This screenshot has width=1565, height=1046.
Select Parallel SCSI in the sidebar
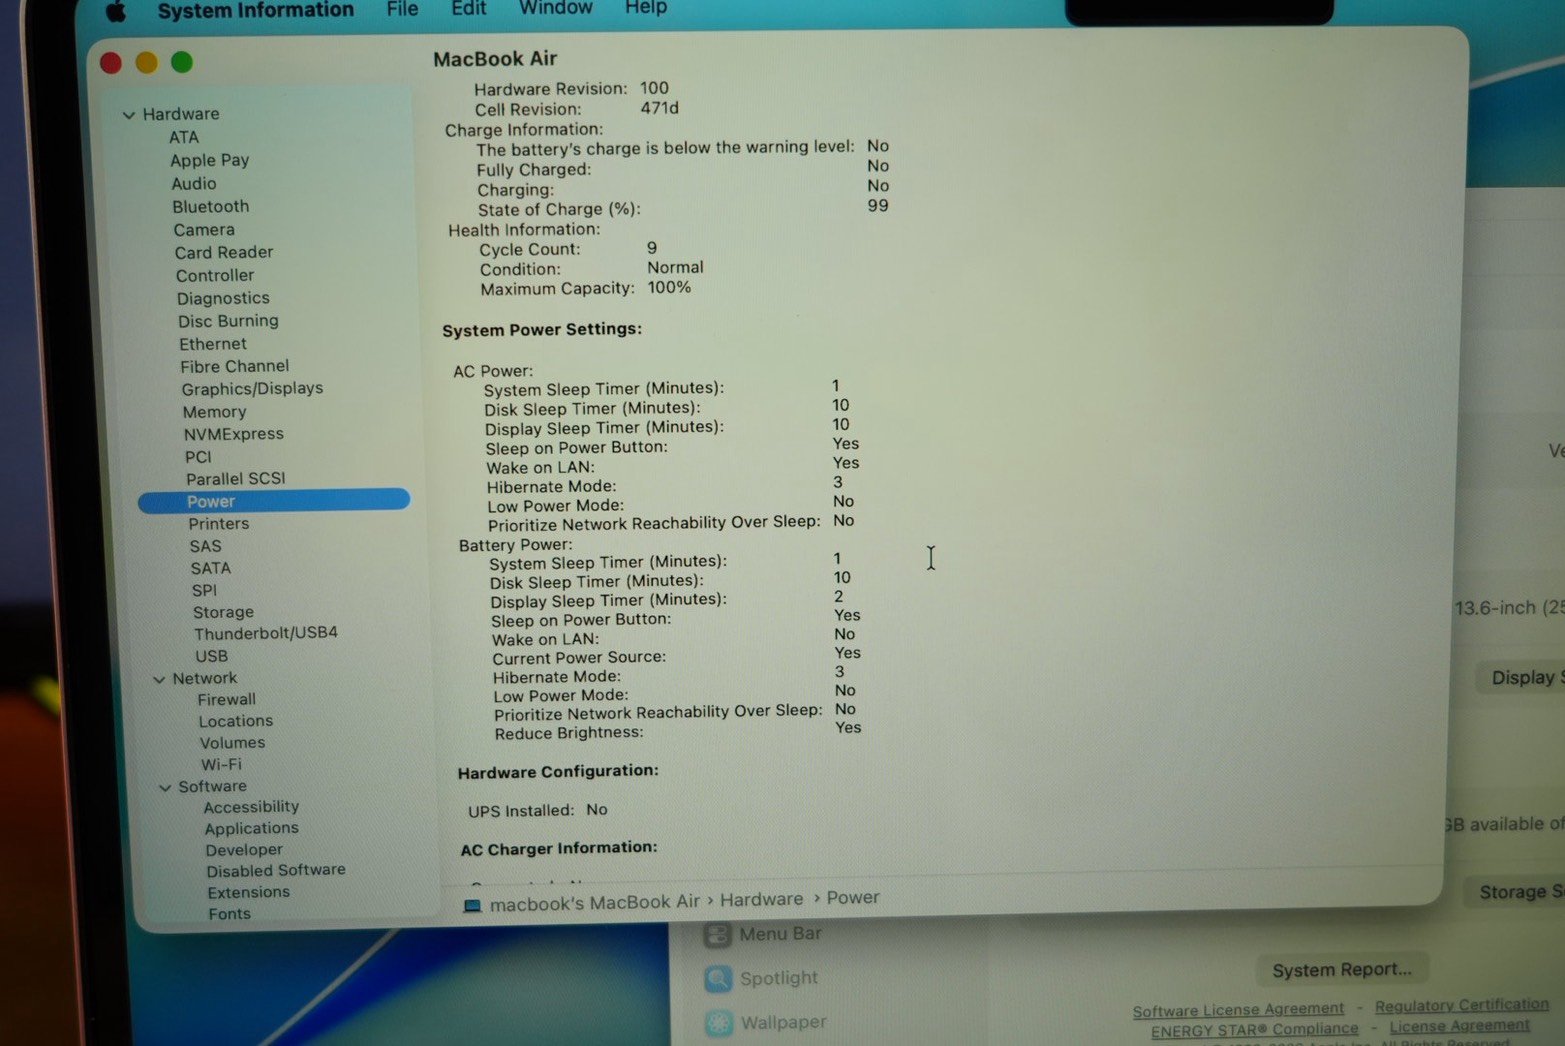[236, 479]
